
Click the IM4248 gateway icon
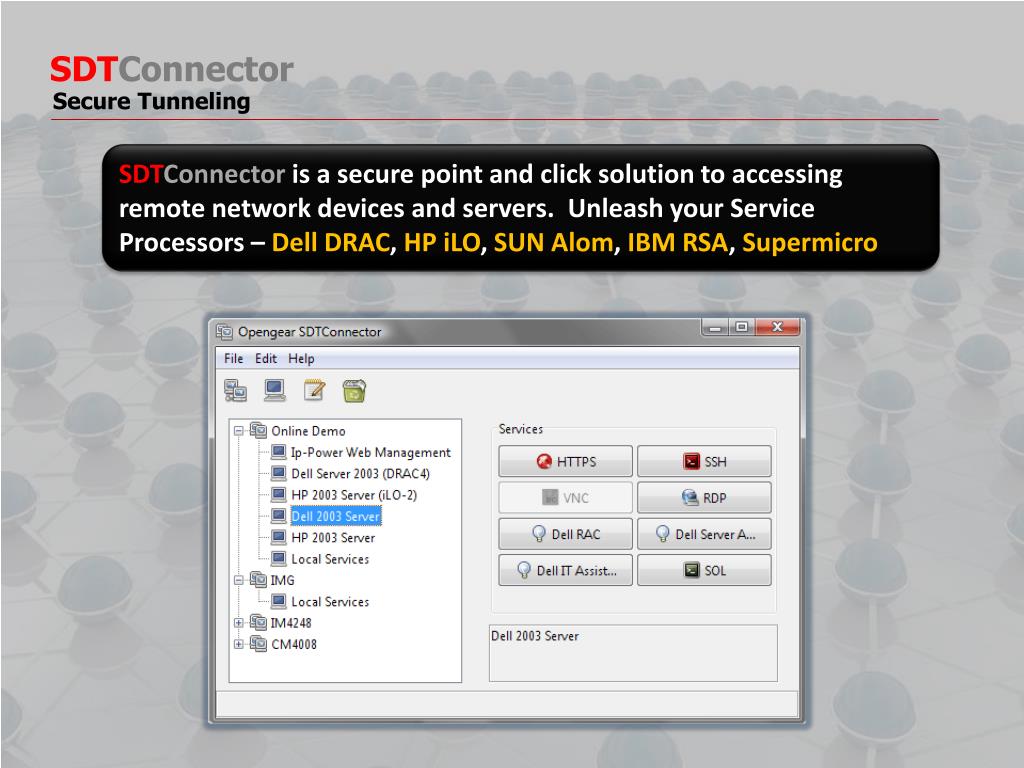[259, 622]
